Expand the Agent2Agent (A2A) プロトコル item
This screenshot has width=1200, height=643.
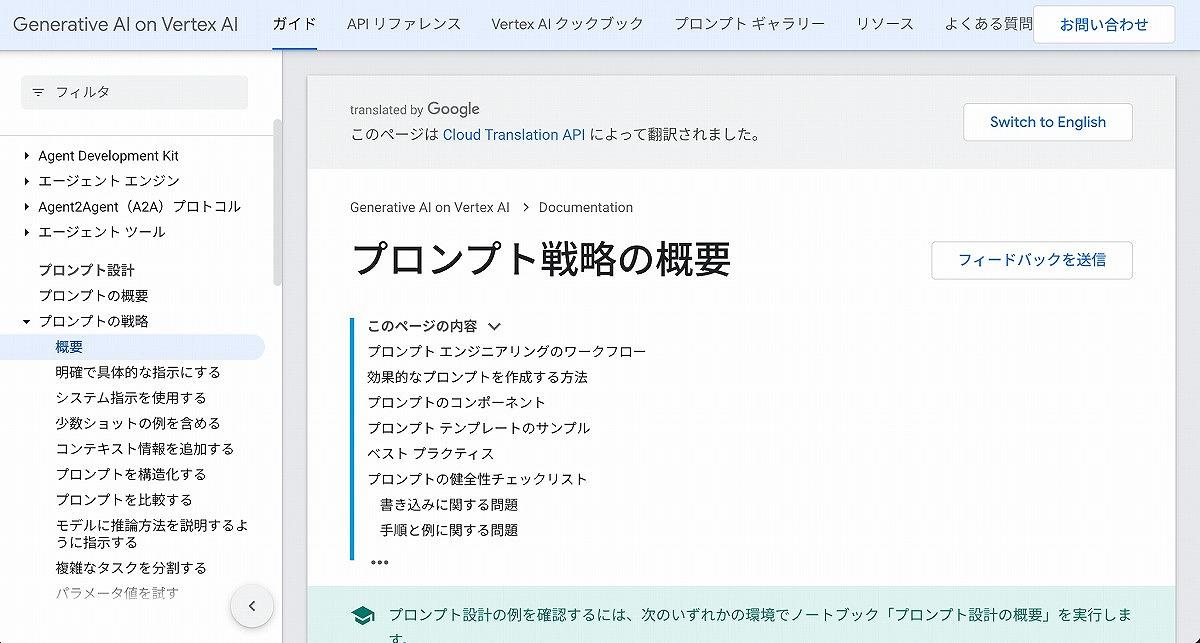(x=27, y=207)
